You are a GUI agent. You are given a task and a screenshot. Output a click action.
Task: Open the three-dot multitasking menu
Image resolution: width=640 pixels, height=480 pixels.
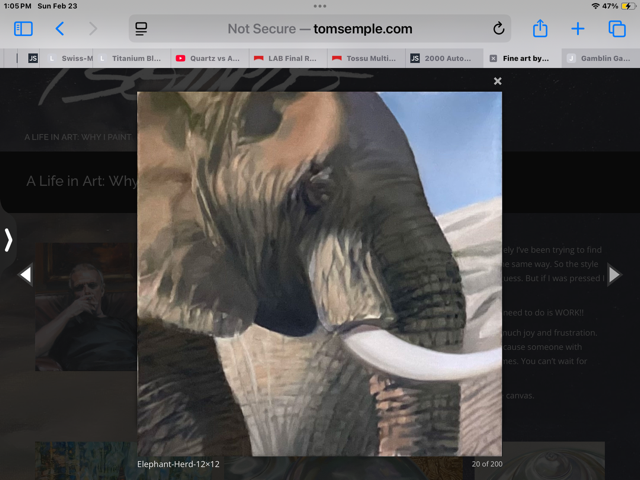(320, 6)
